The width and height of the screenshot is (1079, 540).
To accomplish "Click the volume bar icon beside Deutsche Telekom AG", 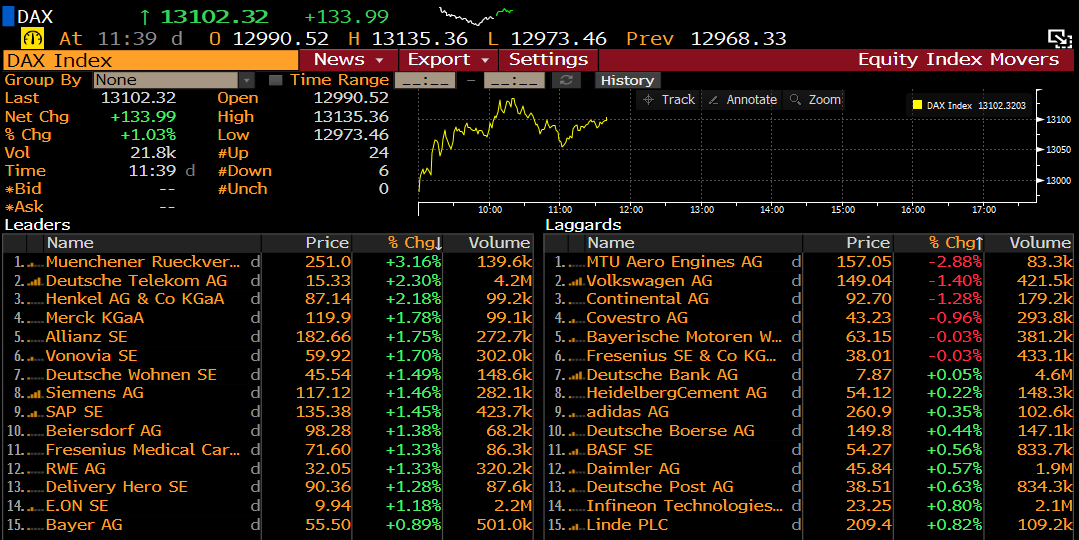I will coord(34,281).
